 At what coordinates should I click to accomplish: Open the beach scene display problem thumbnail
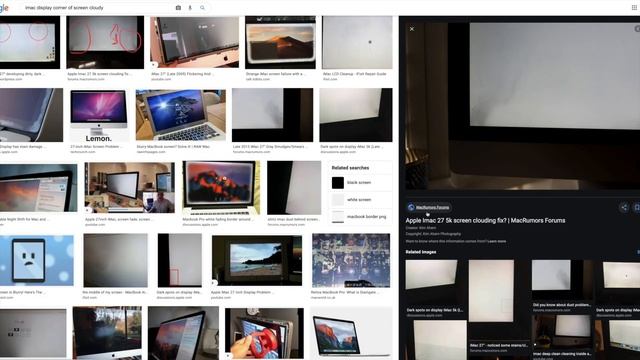click(257, 260)
